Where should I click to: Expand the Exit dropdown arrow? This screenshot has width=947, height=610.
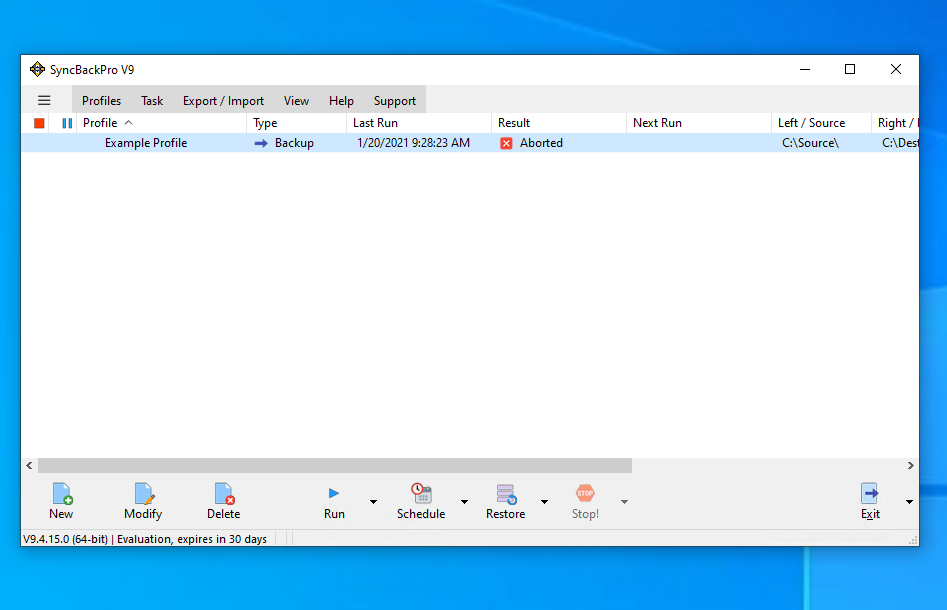[x=909, y=502]
